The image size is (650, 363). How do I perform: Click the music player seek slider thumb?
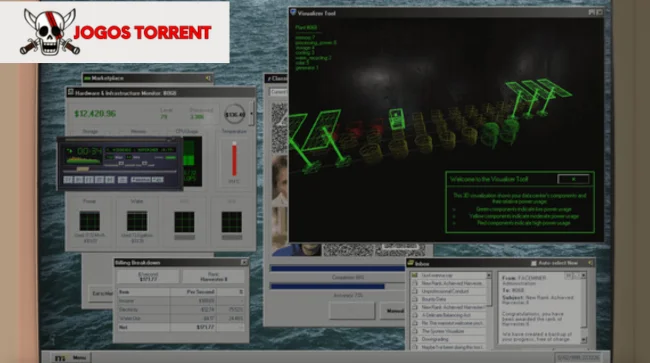[82, 169]
